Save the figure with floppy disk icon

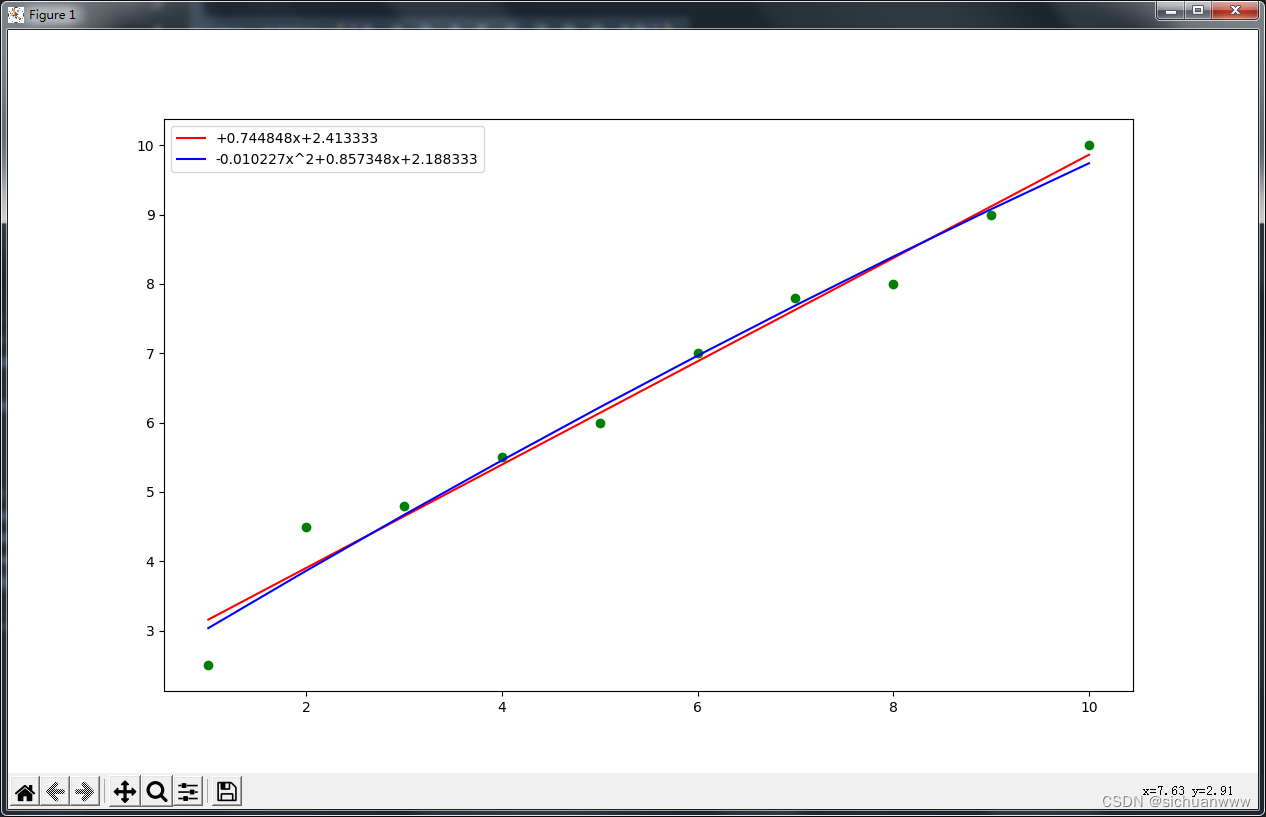(227, 792)
